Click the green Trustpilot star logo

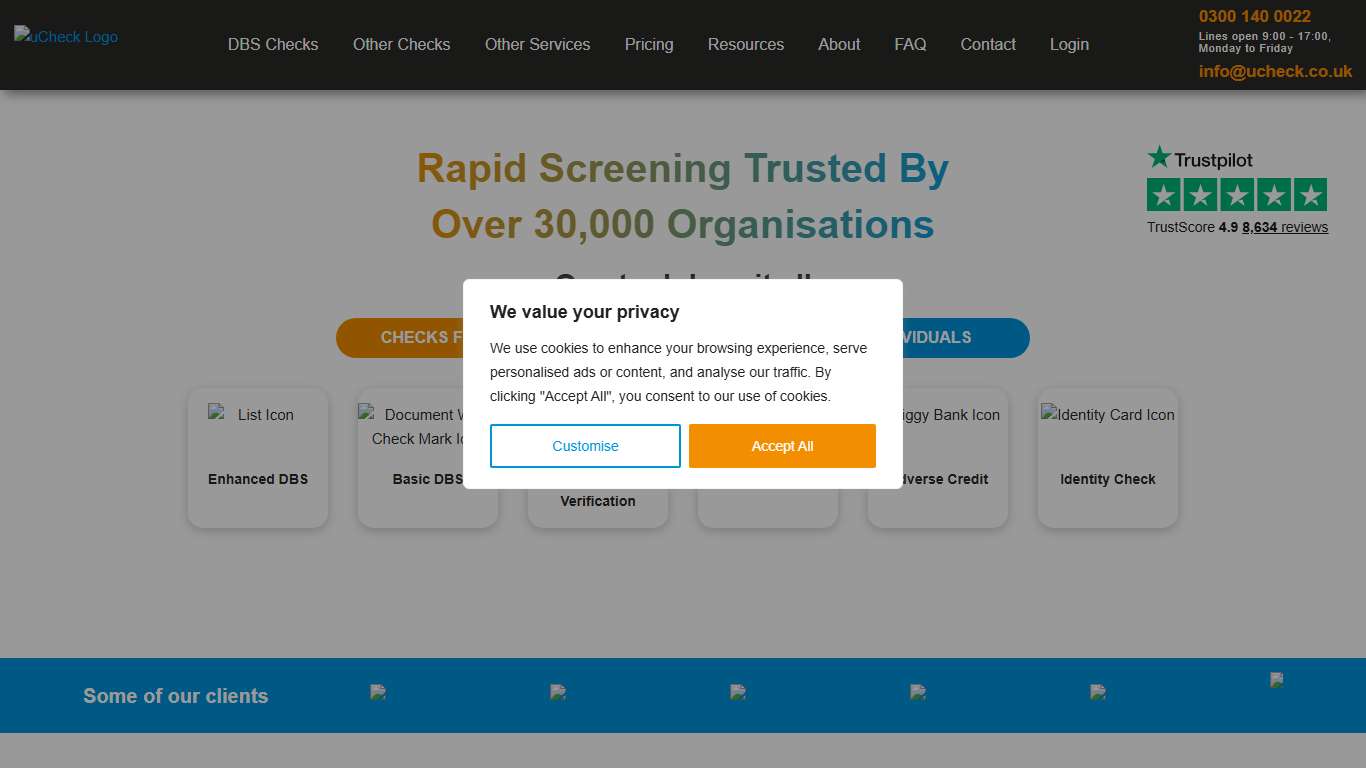[1159, 156]
